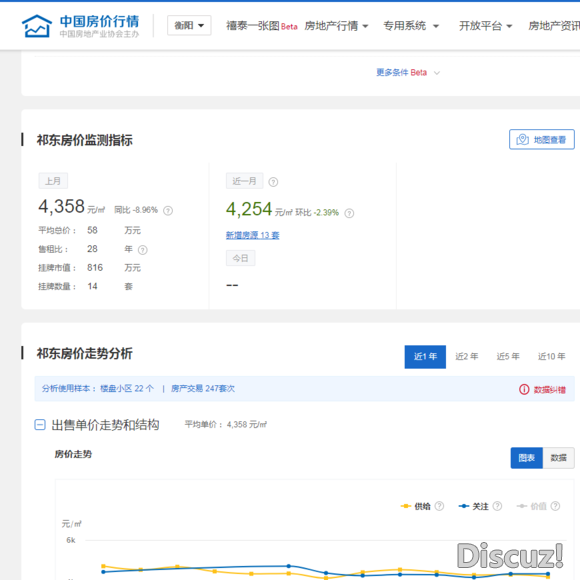The height and width of the screenshot is (580, 580).
Task: Expand the 开放平台 menu
Action: click(485, 26)
